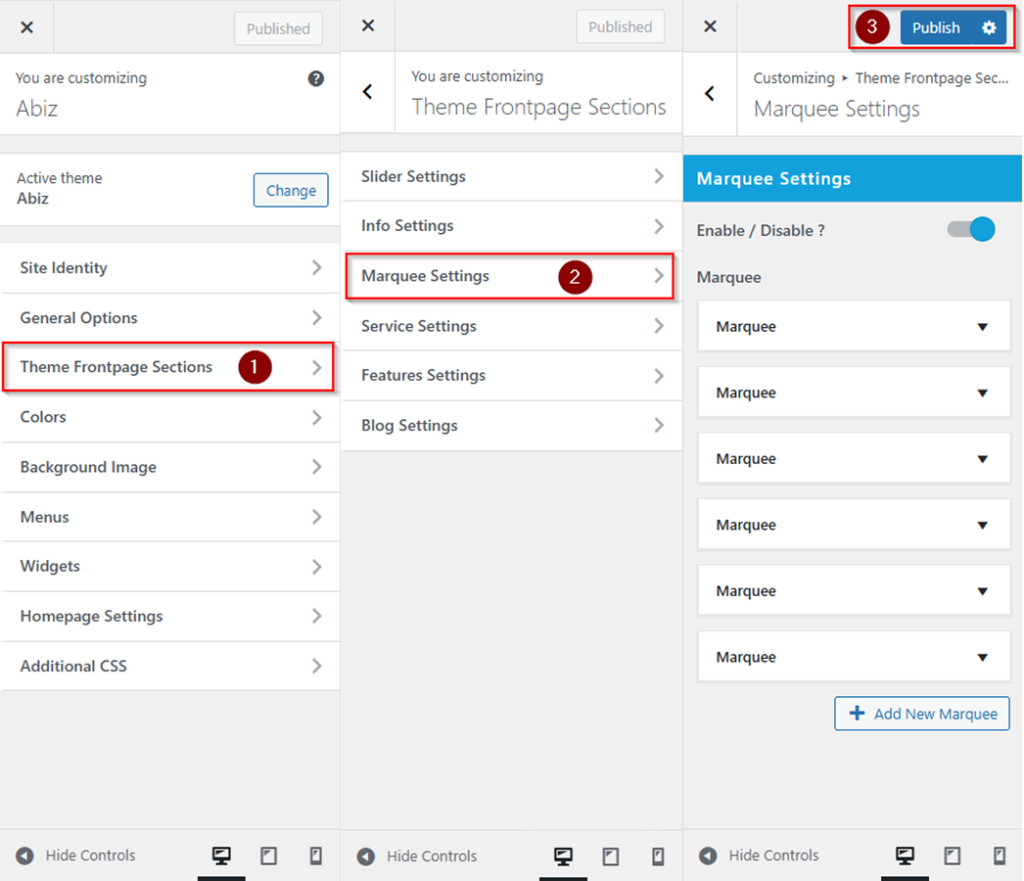Click back arrow beside Marquee Settings heading

(710, 93)
